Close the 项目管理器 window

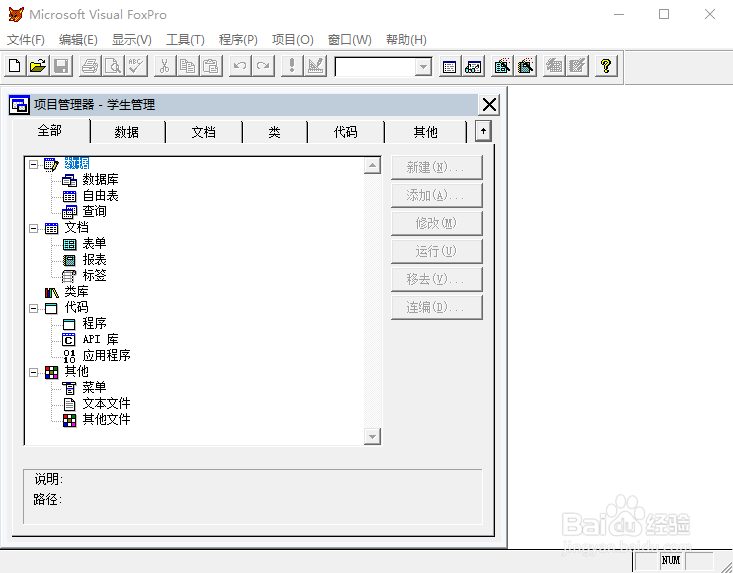pyautogui.click(x=489, y=105)
